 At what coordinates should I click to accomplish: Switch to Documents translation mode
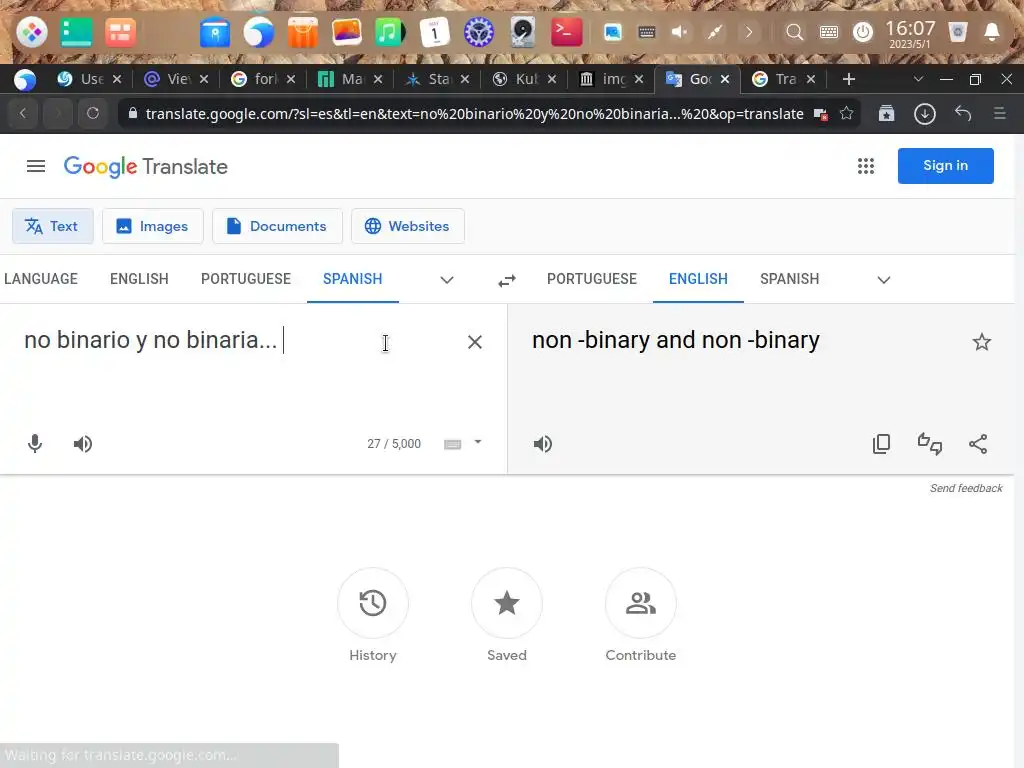[x=277, y=226]
